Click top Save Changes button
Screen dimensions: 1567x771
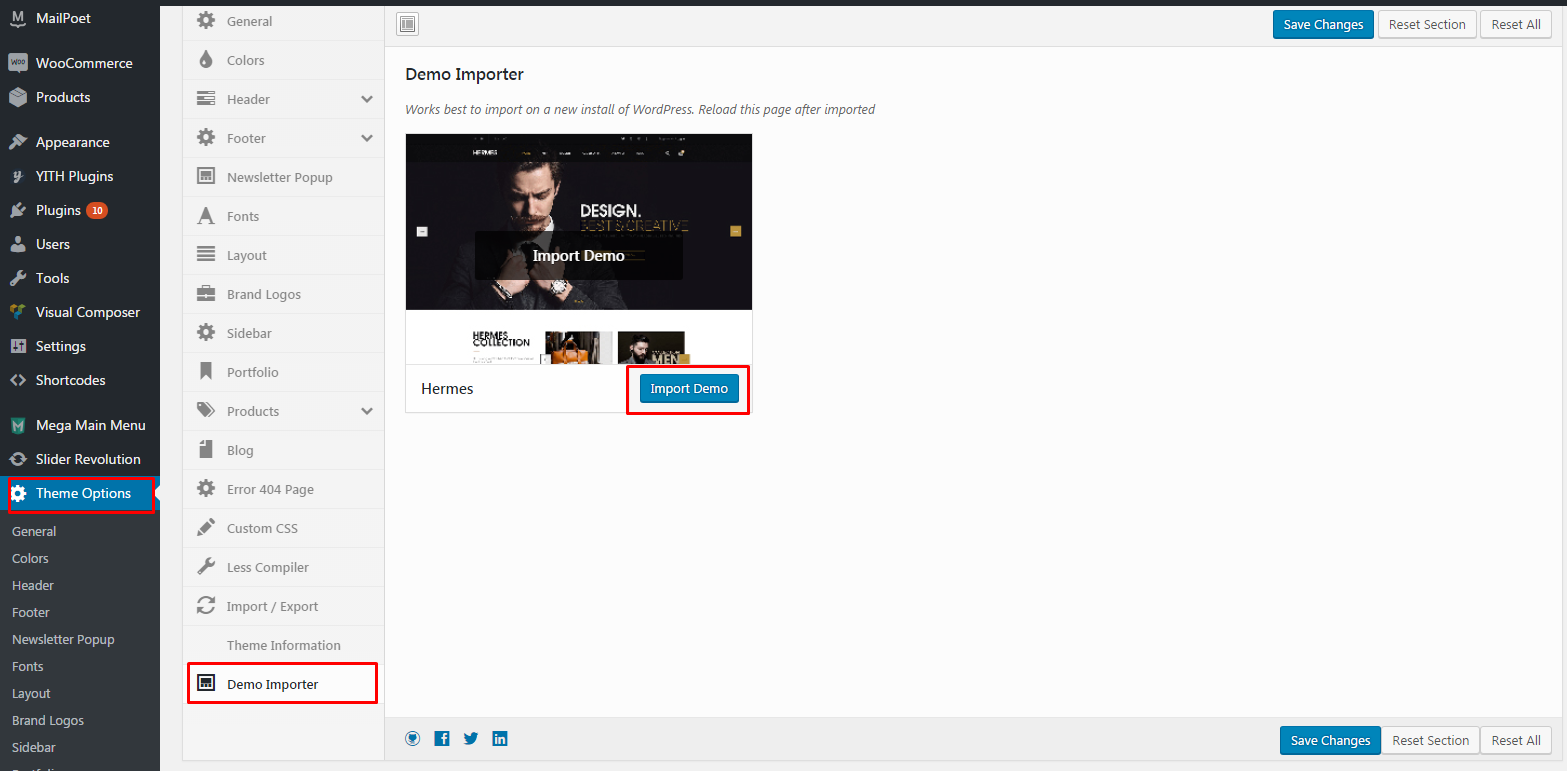coord(1323,25)
